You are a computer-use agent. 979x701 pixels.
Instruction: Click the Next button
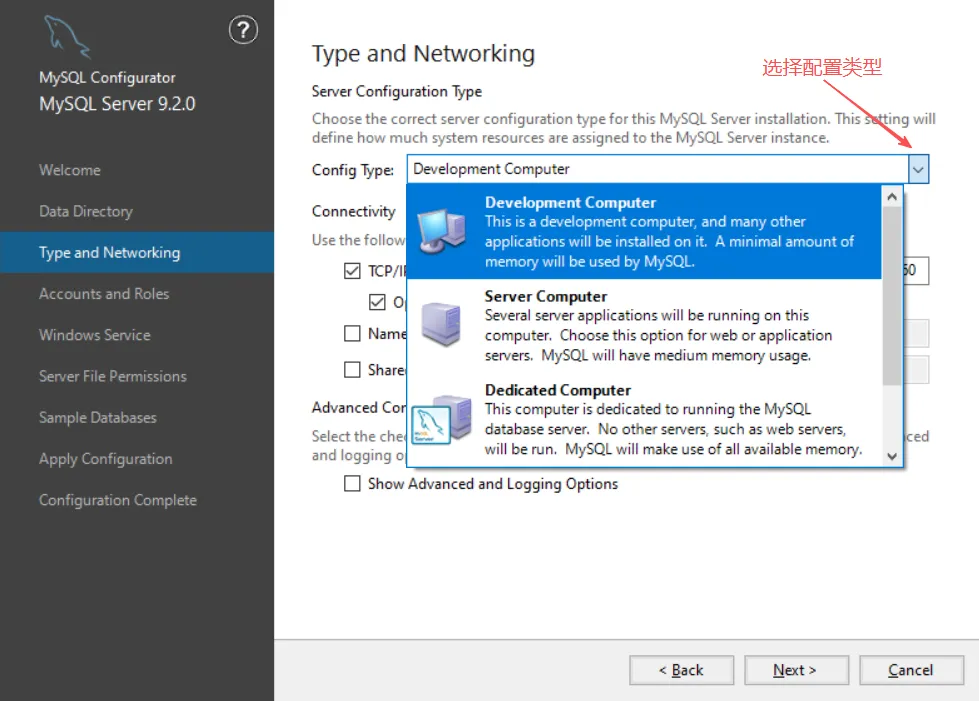(x=796, y=670)
